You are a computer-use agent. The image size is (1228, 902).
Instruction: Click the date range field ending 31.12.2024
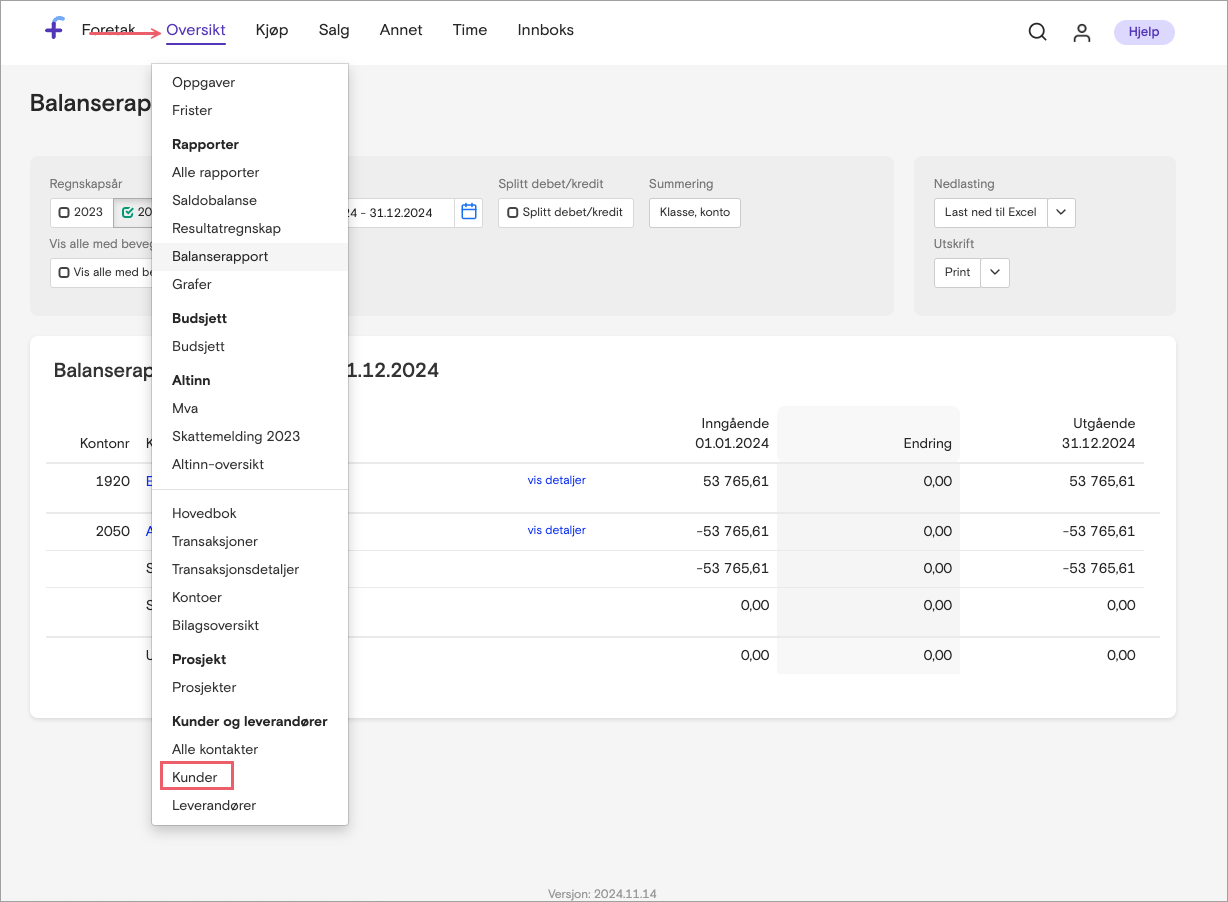(401, 212)
